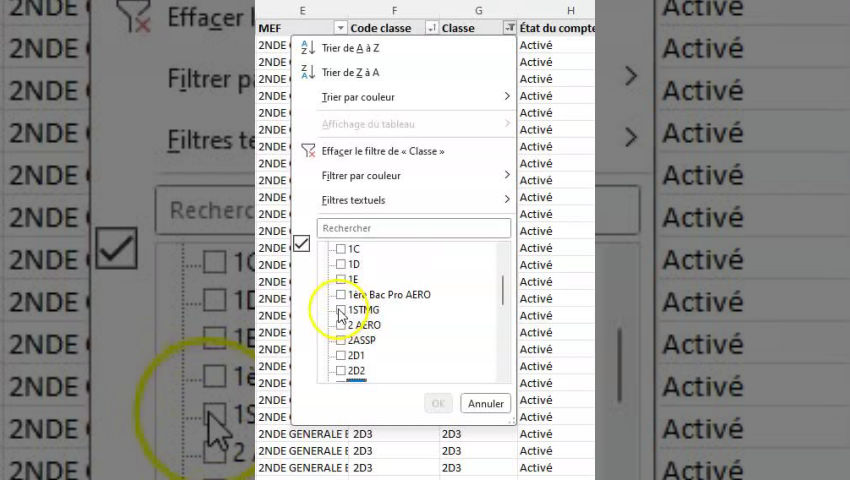Tick the 1ère Bac Pro AERO checkbox

341,295
